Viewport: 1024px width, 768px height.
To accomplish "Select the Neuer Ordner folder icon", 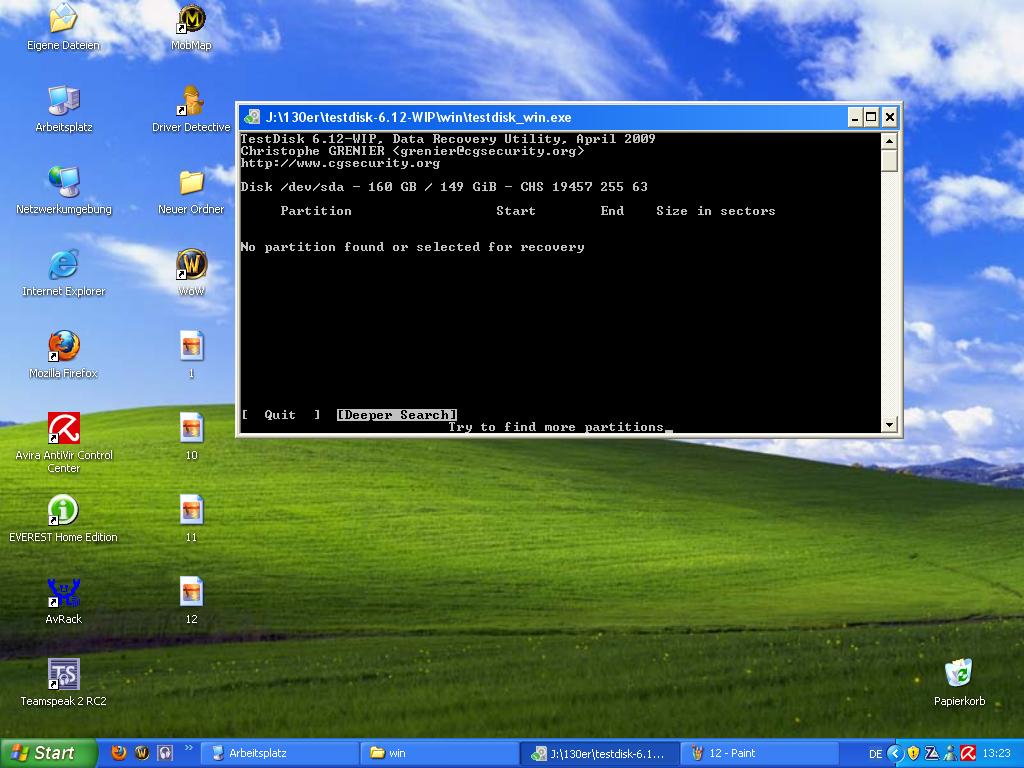I will pyautogui.click(x=191, y=191).
